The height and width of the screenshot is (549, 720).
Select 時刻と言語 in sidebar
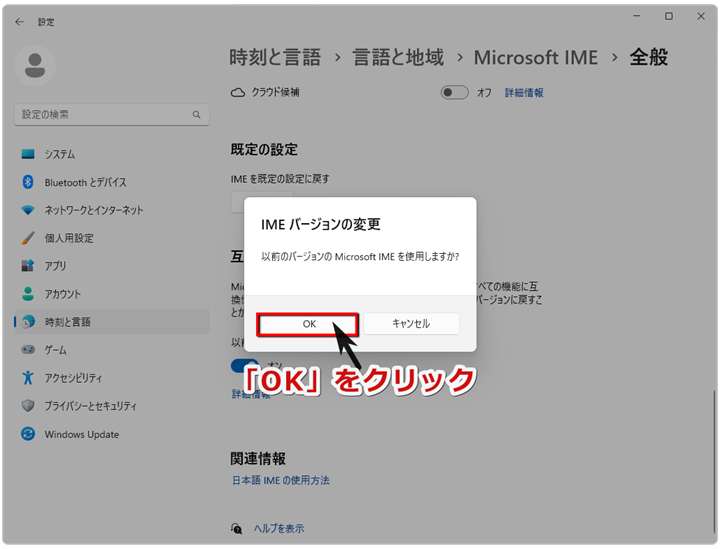click(112, 322)
